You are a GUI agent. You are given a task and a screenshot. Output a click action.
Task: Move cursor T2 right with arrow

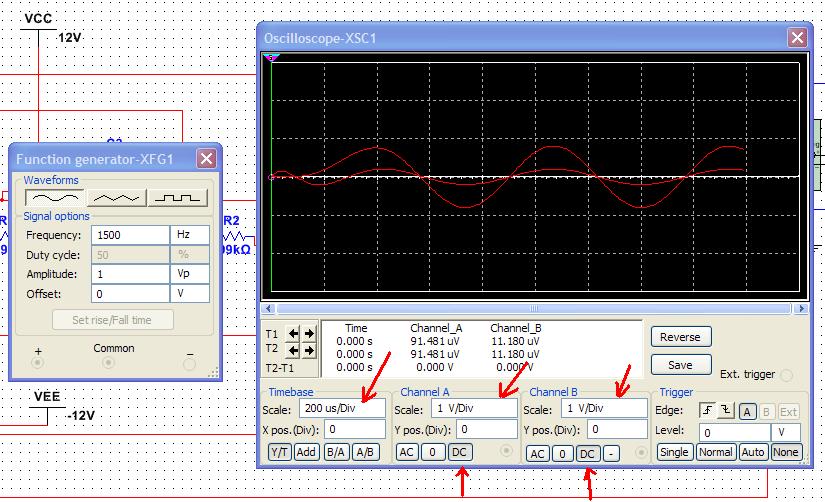309,350
